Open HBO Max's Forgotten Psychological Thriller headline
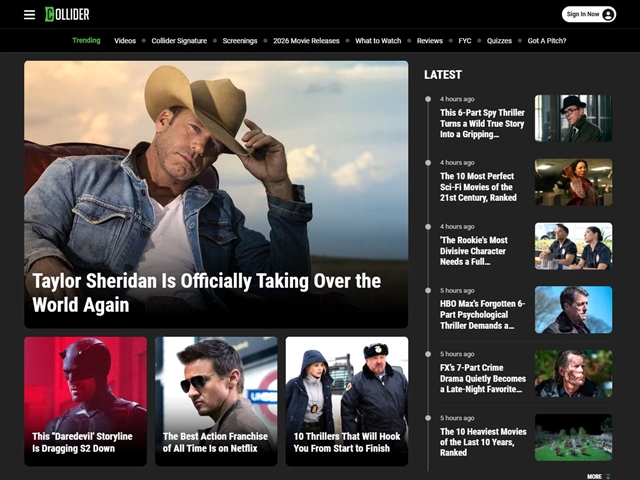This screenshot has width=640, height=480. click(x=482, y=314)
